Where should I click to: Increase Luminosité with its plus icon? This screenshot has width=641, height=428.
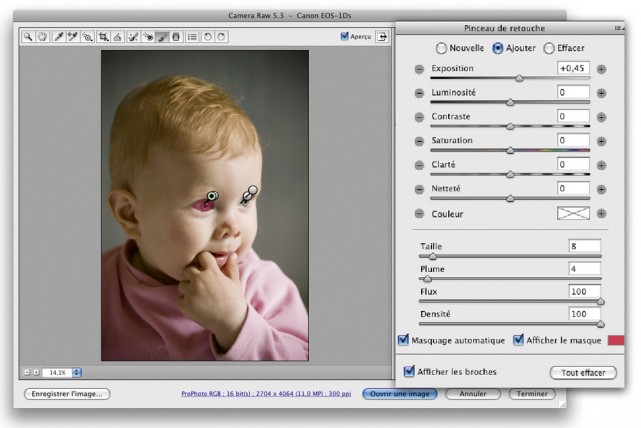601,93
